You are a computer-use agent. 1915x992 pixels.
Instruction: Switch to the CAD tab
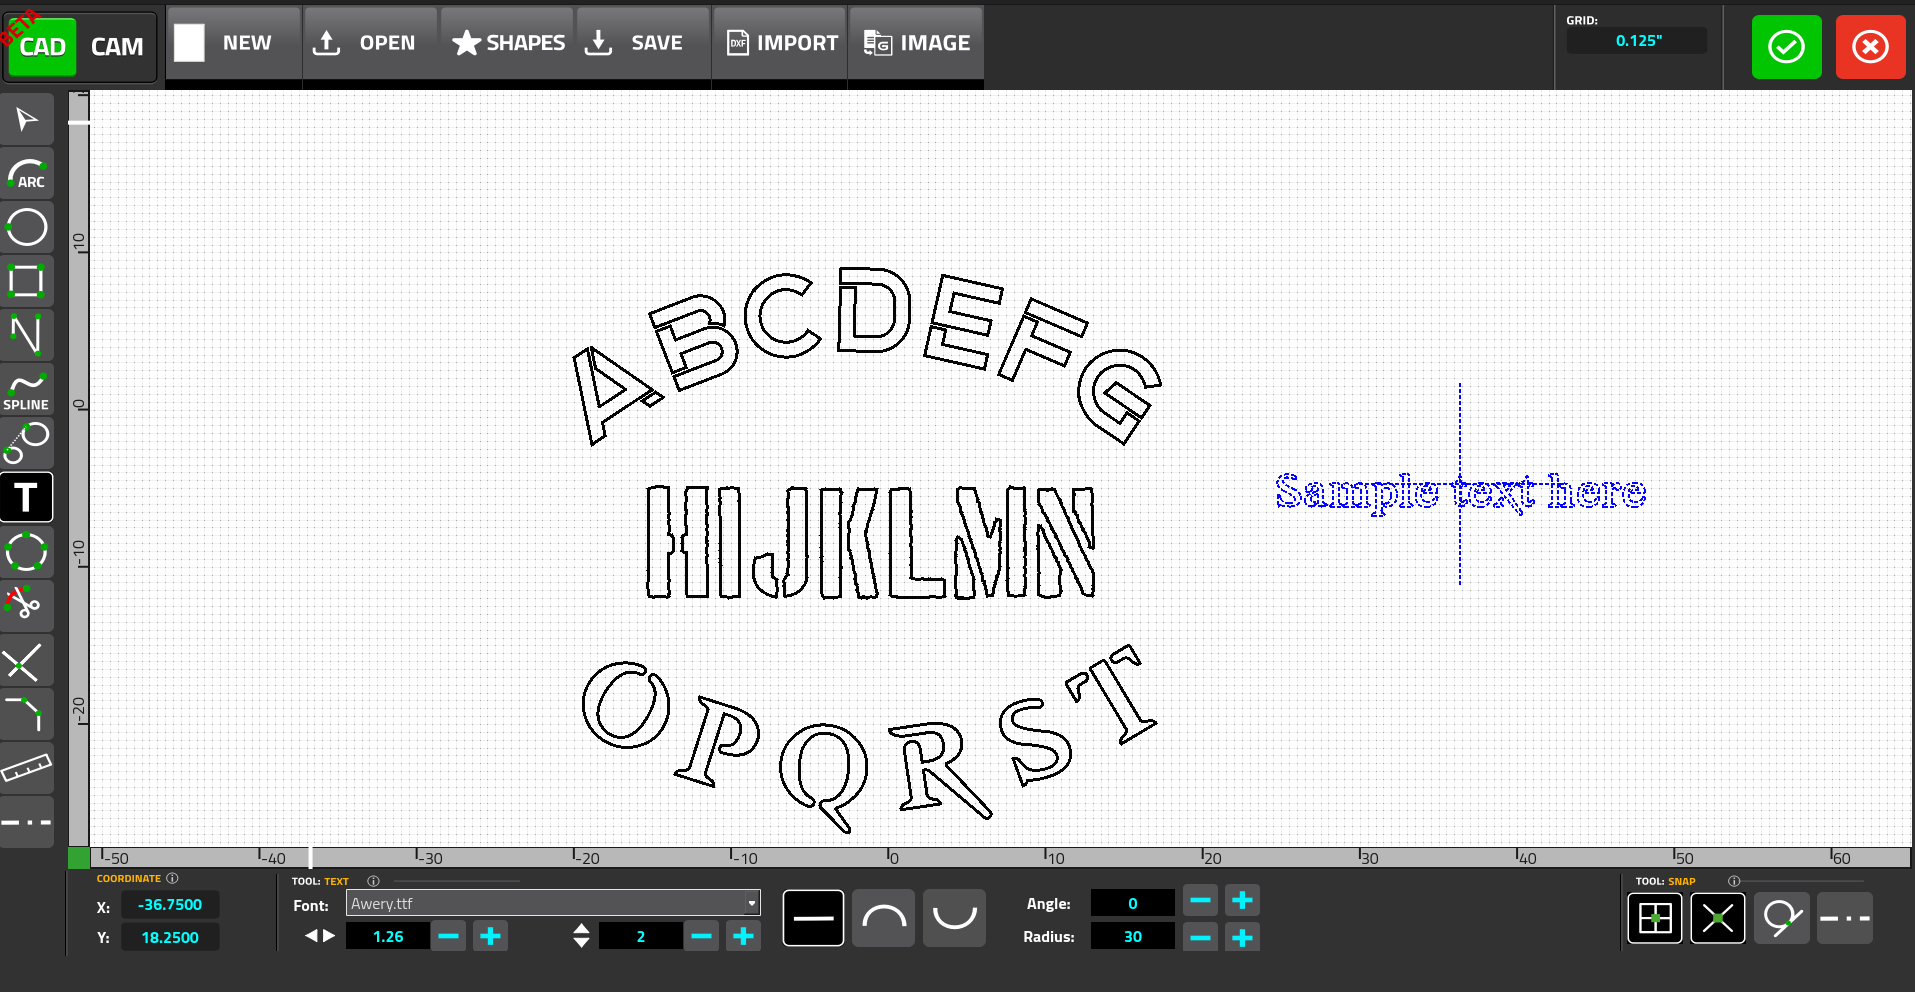(41, 46)
